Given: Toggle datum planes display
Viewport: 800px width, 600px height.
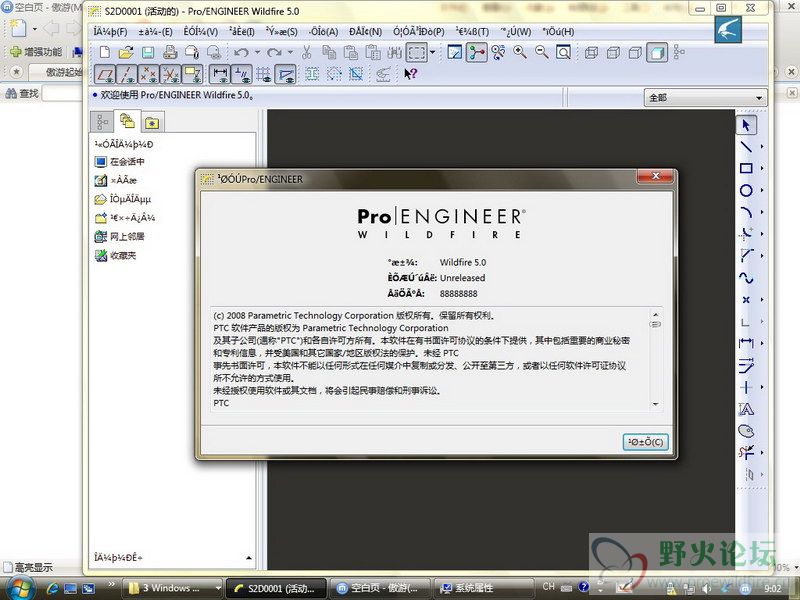Looking at the screenshot, I should tap(105, 74).
